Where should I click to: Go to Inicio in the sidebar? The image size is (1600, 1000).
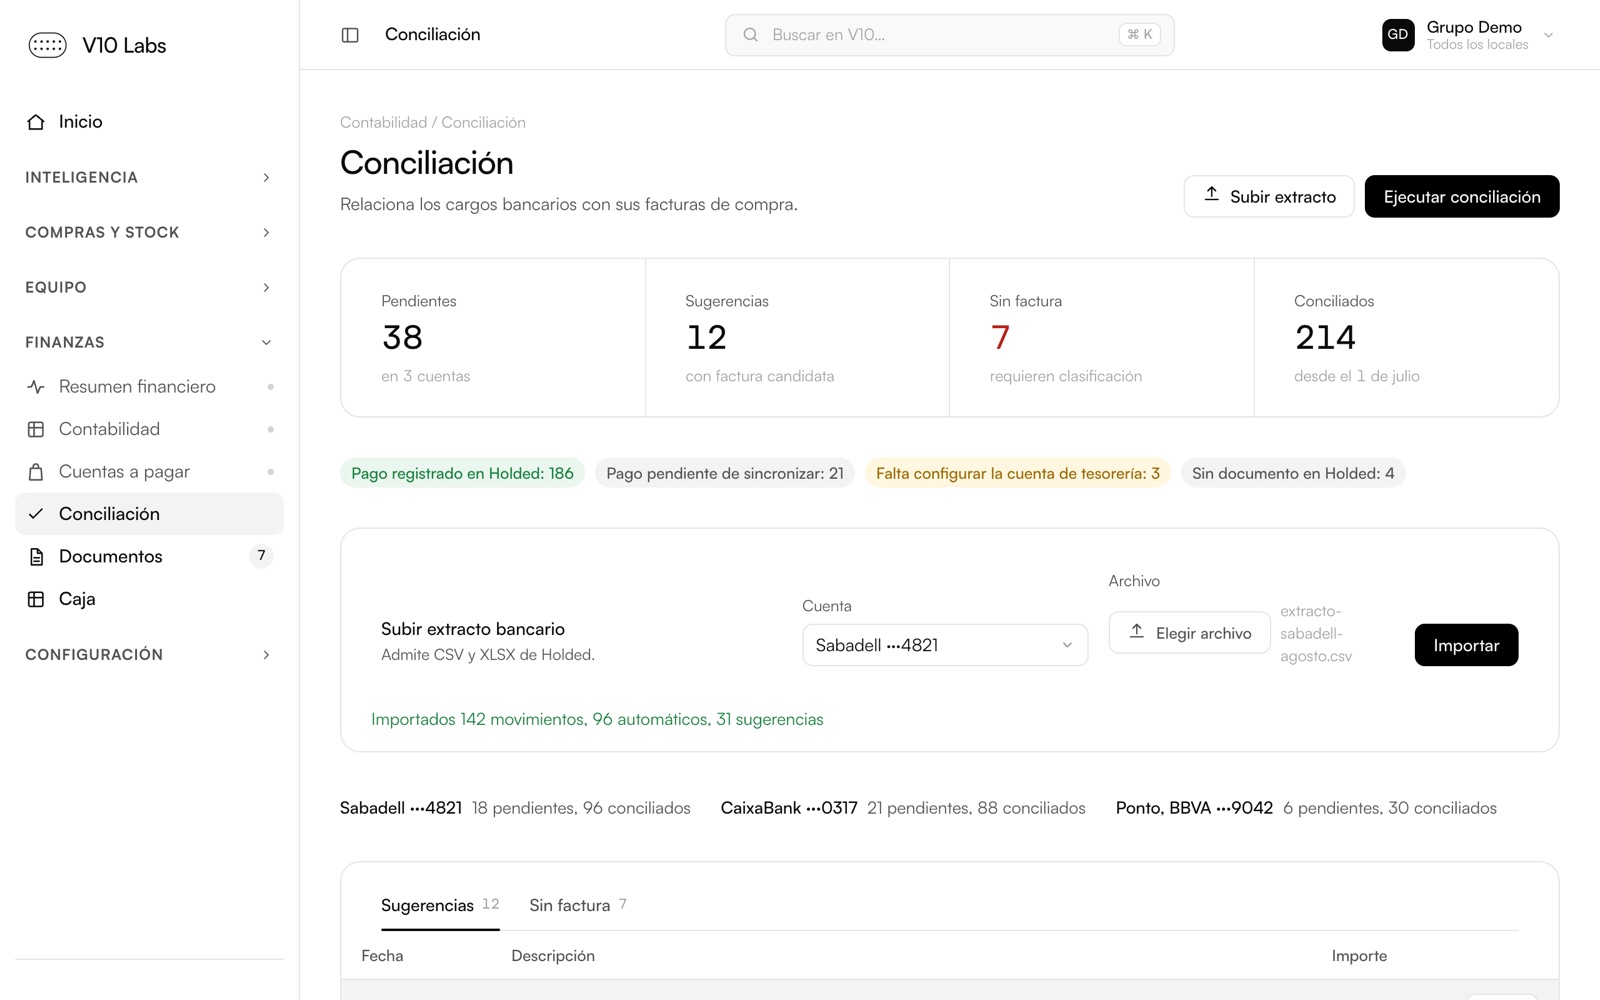pyautogui.click(x=149, y=122)
